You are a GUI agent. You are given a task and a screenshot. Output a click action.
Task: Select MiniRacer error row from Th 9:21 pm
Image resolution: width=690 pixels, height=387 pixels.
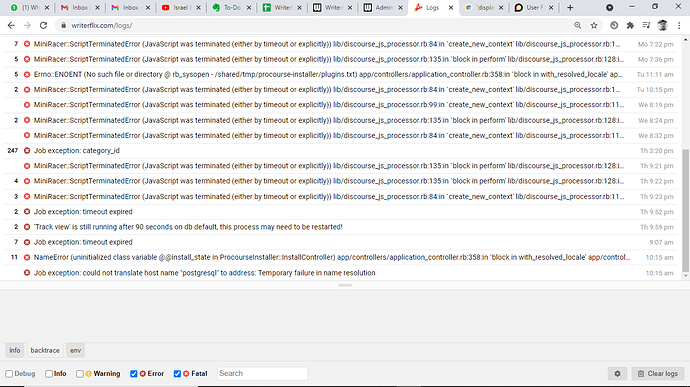(340, 166)
